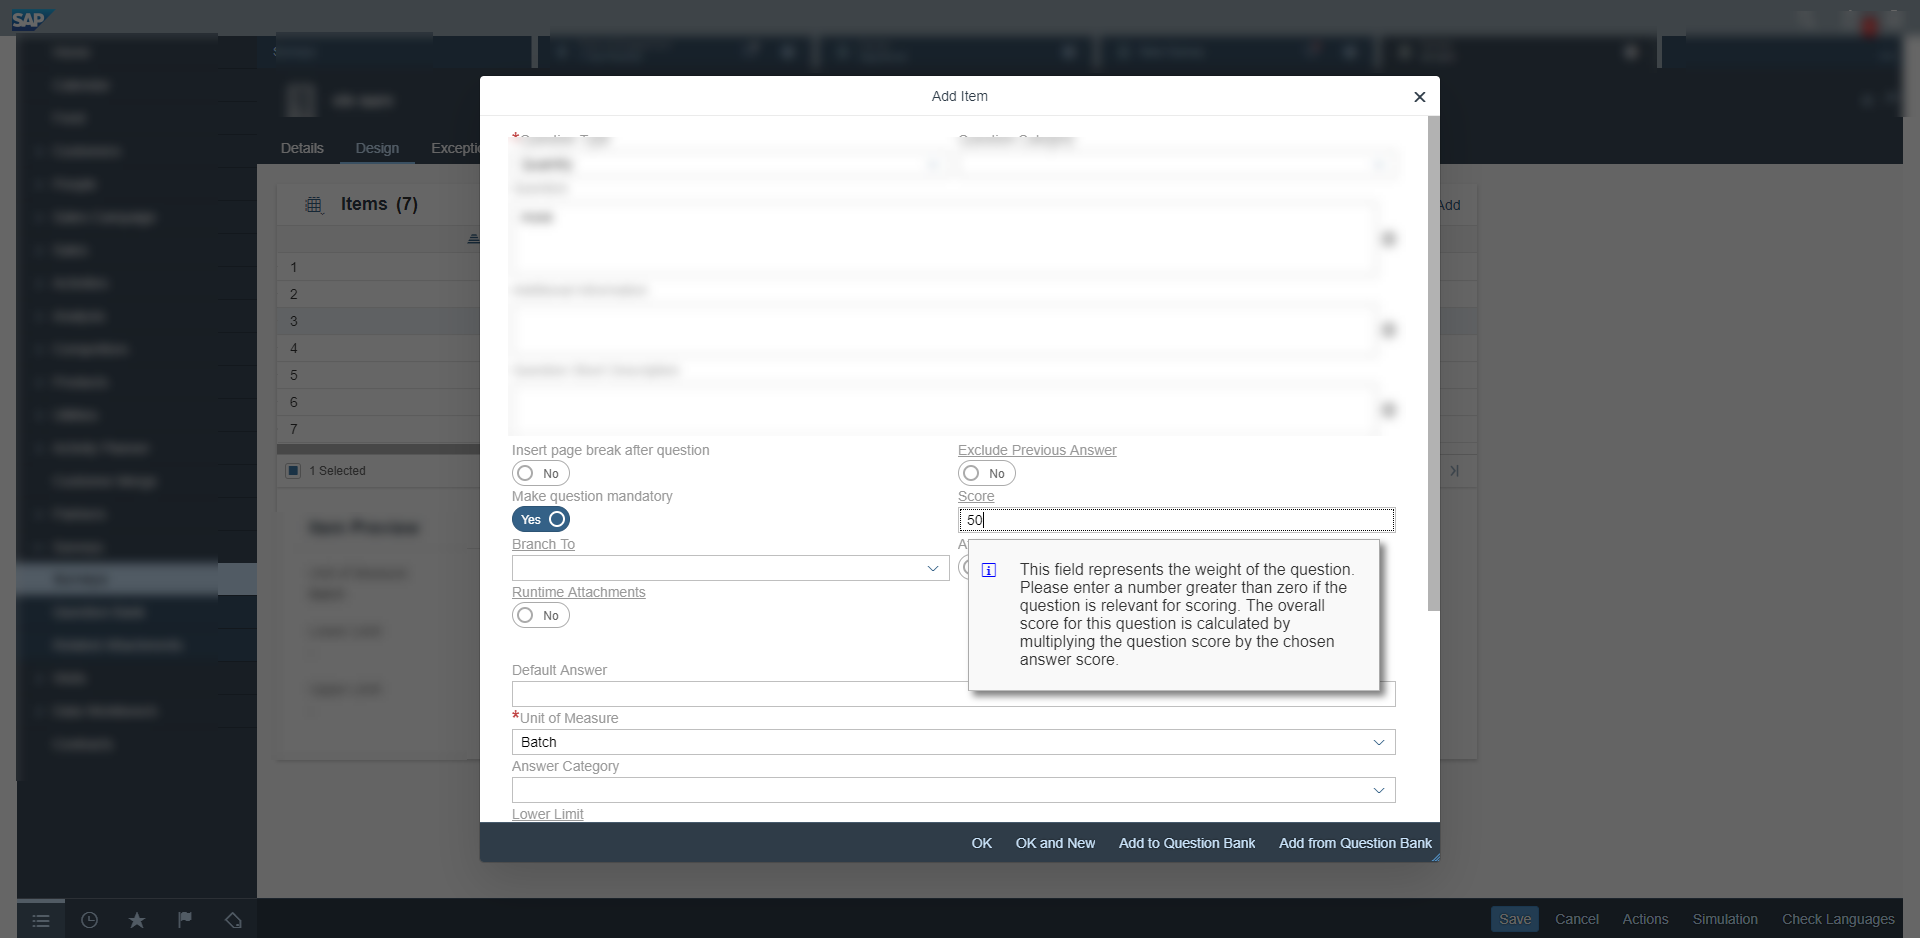Go to last page arrow in Items footer
This screenshot has height=938, width=1920.
(x=1455, y=471)
